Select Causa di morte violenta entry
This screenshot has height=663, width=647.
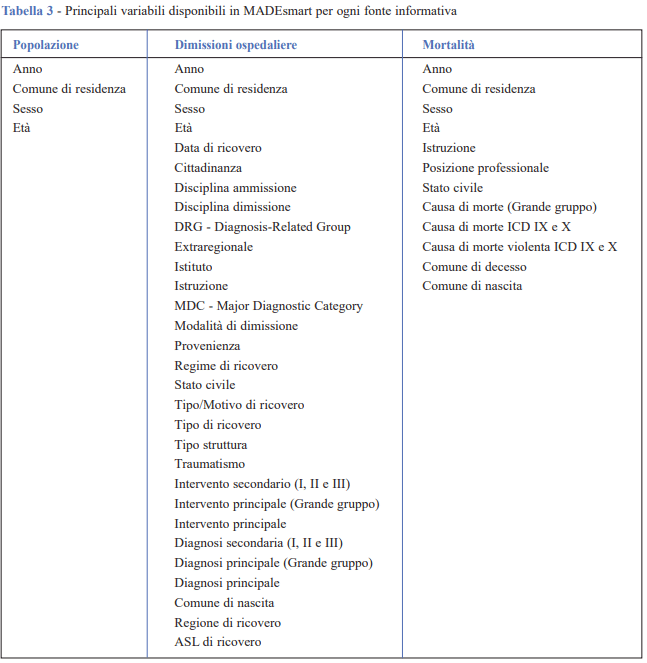tap(519, 247)
